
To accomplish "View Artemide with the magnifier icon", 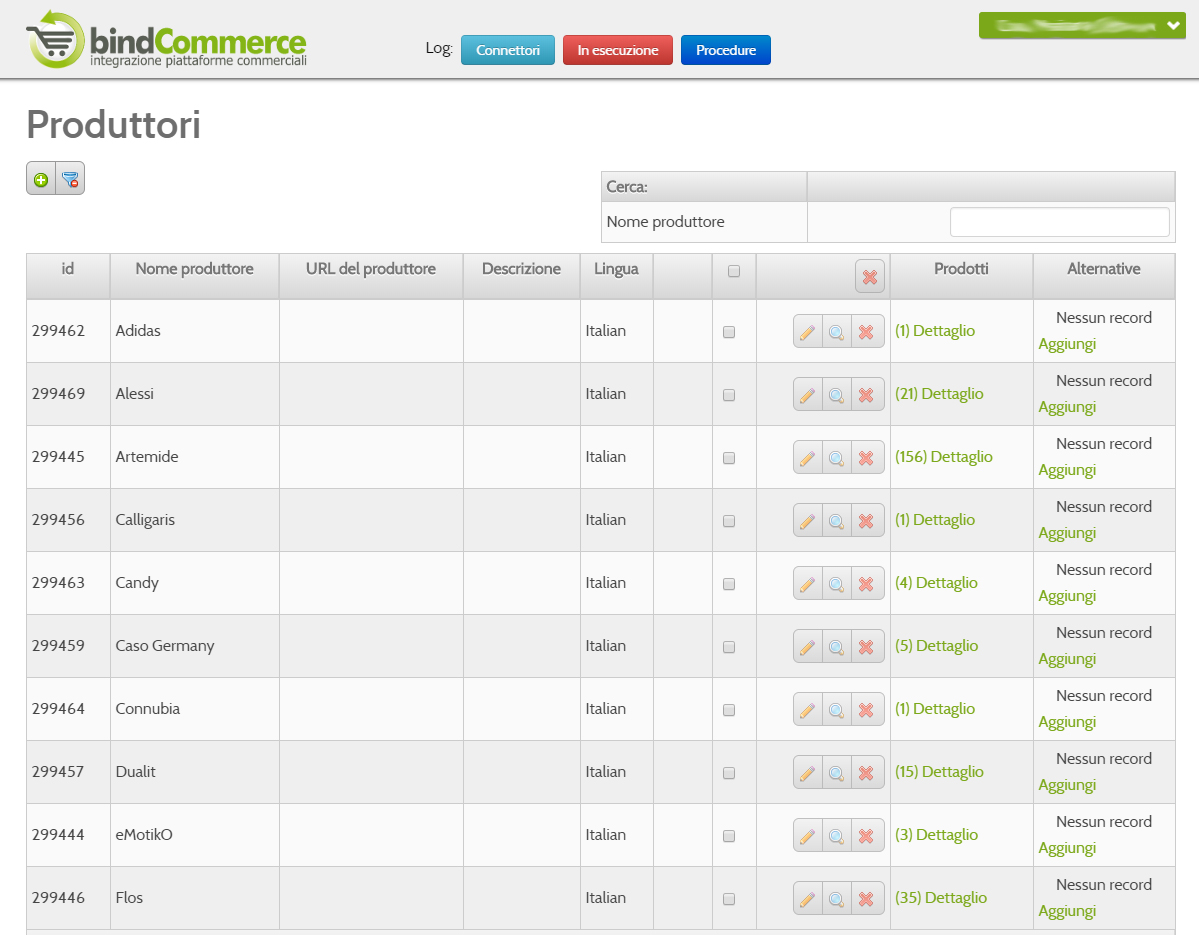I will (x=837, y=458).
